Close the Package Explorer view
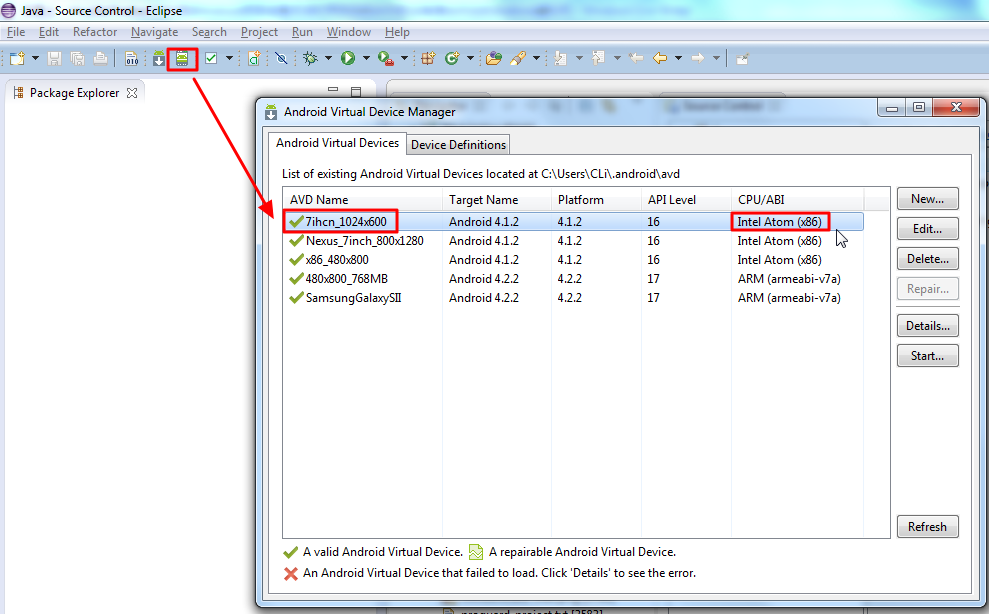This screenshot has width=989, height=614. (x=132, y=93)
